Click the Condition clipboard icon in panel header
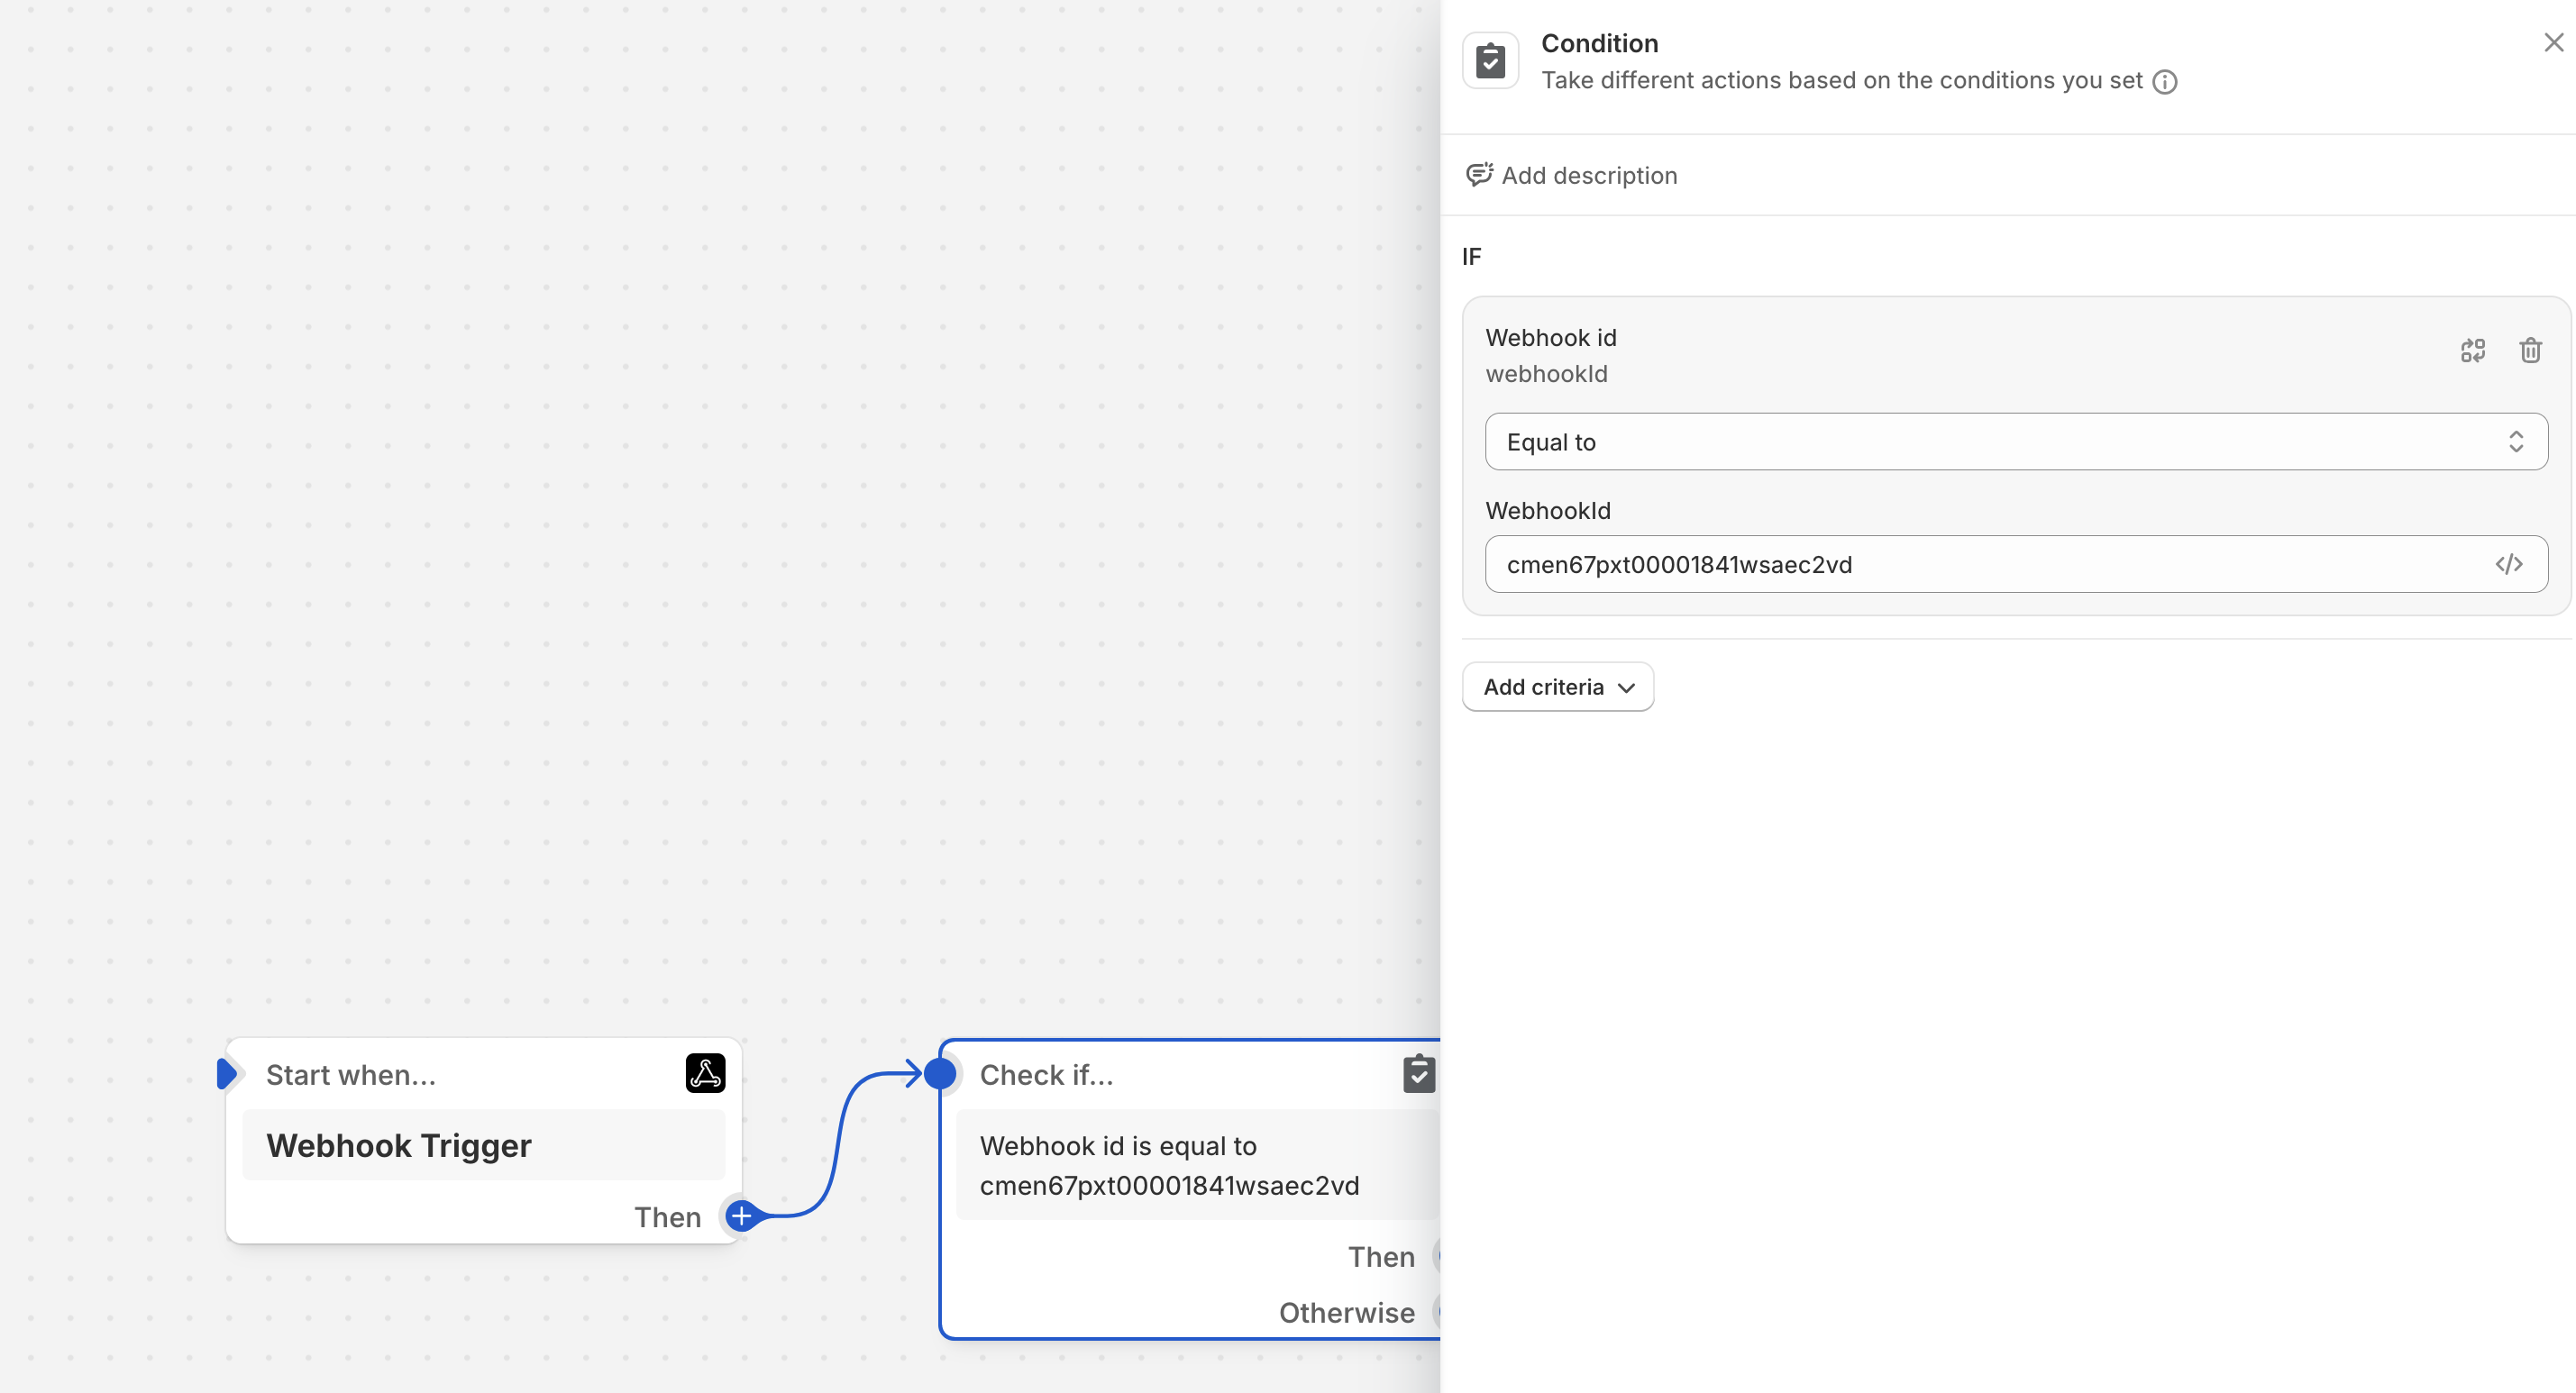 [x=1490, y=61]
